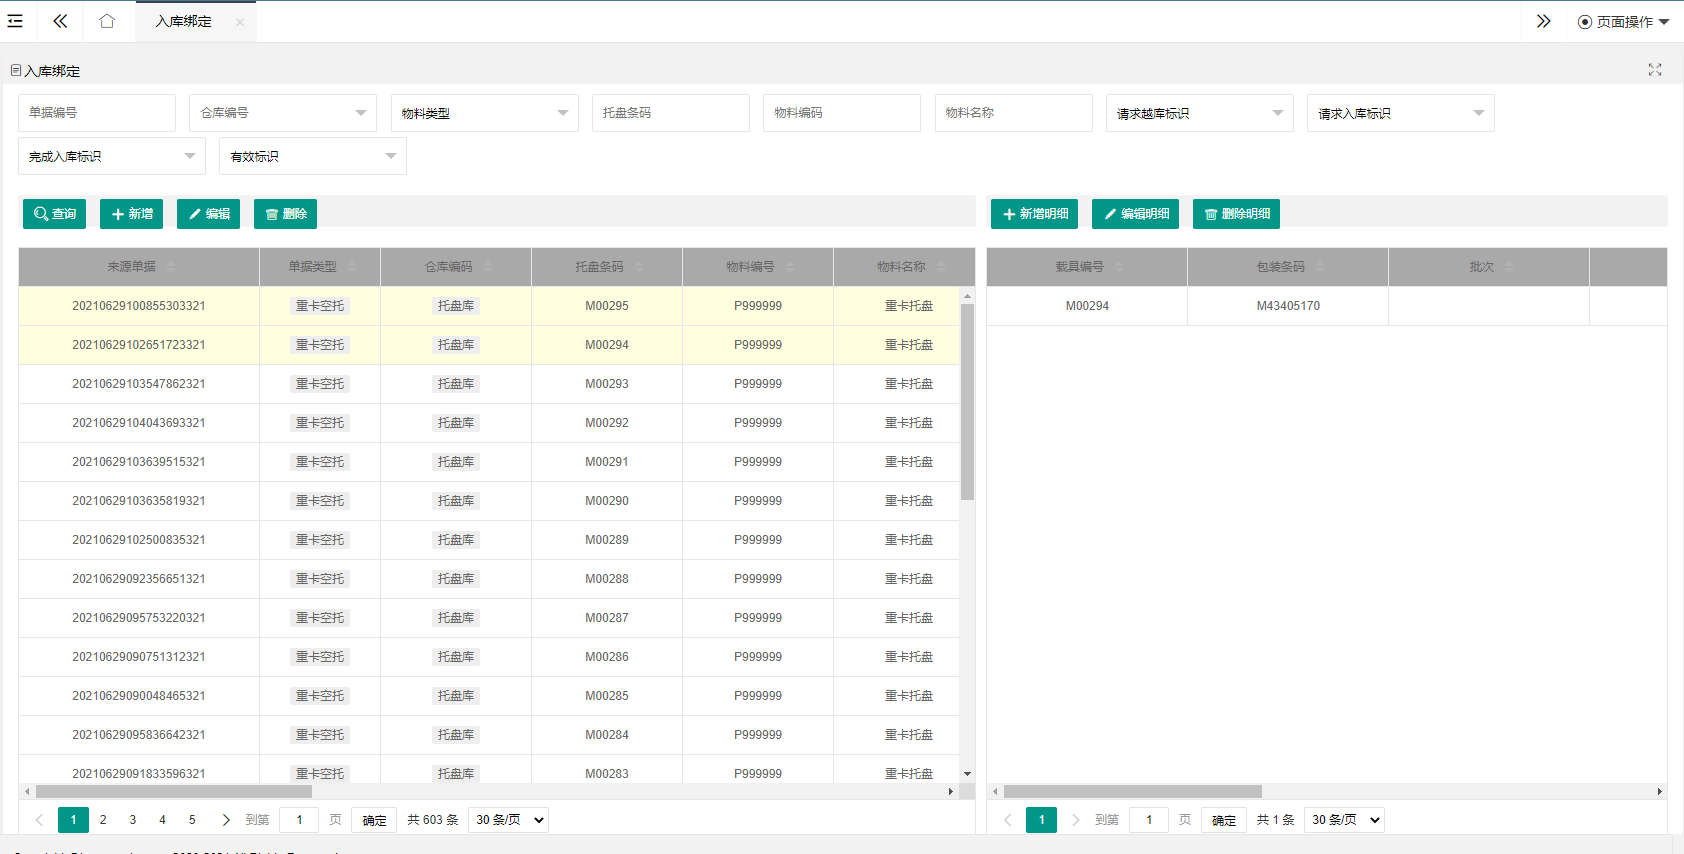
Task: Sort by the 批次 column sort icon
Action: [x=1509, y=267]
